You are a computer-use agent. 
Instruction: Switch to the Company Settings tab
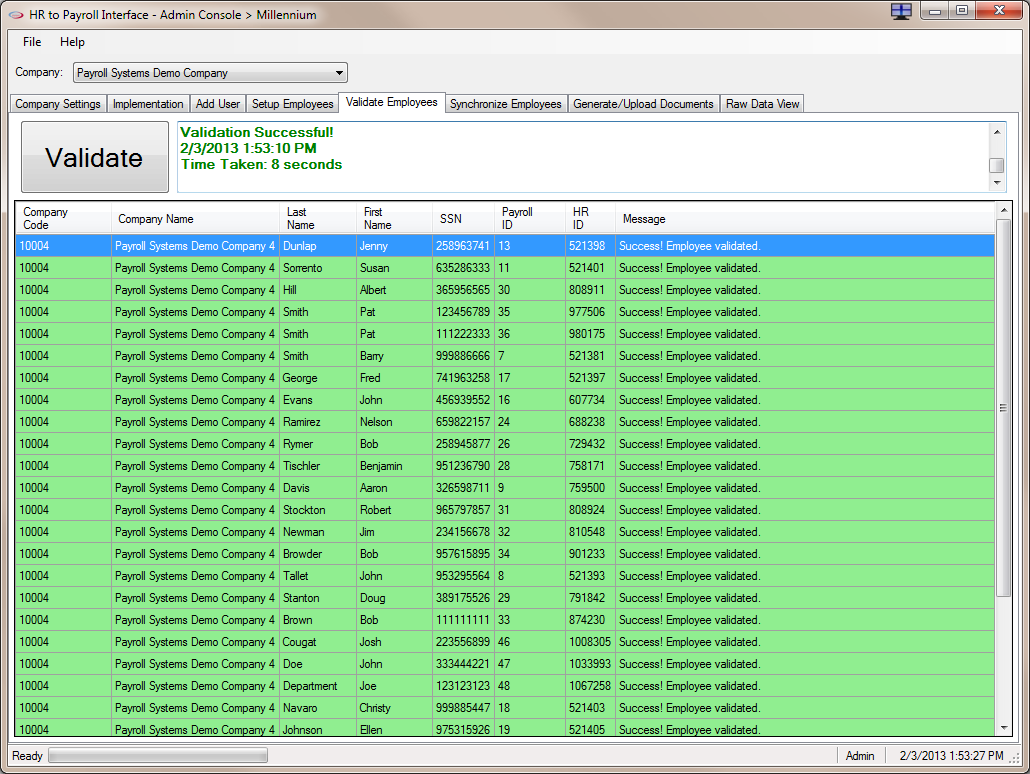[x=58, y=104]
